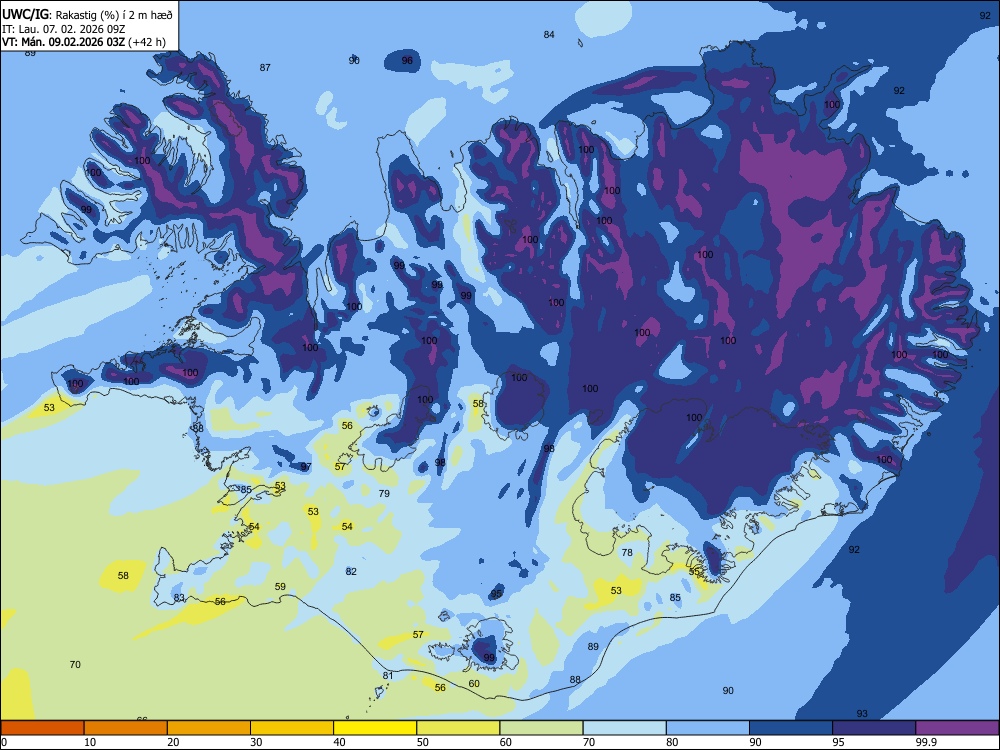Click the initial time 'IT: Lau. 07. 02. 2026 09Z'
The height and width of the screenshot is (750, 1000).
click(x=63, y=29)
